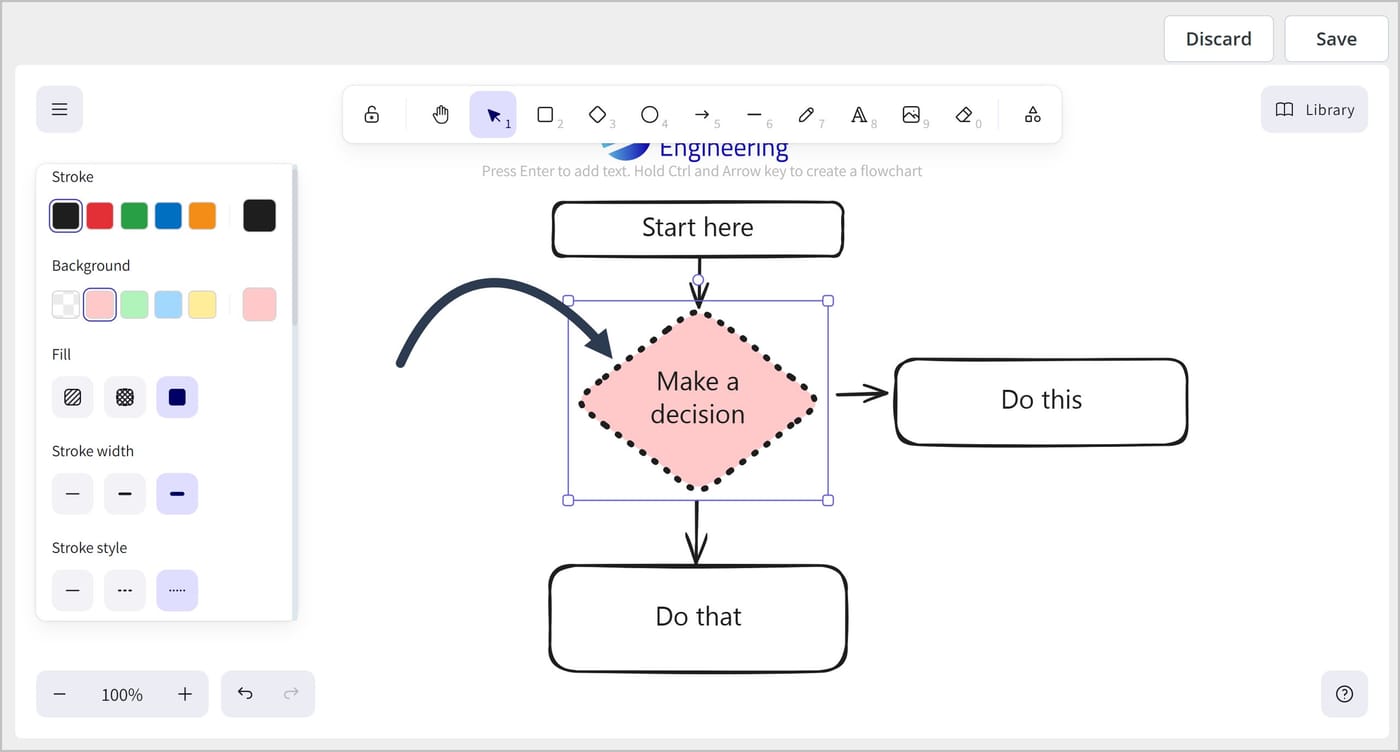Screen dimensions: 1400x752
Task: Click the rotation handle above the diamond
Action: [x=698, y=280]
